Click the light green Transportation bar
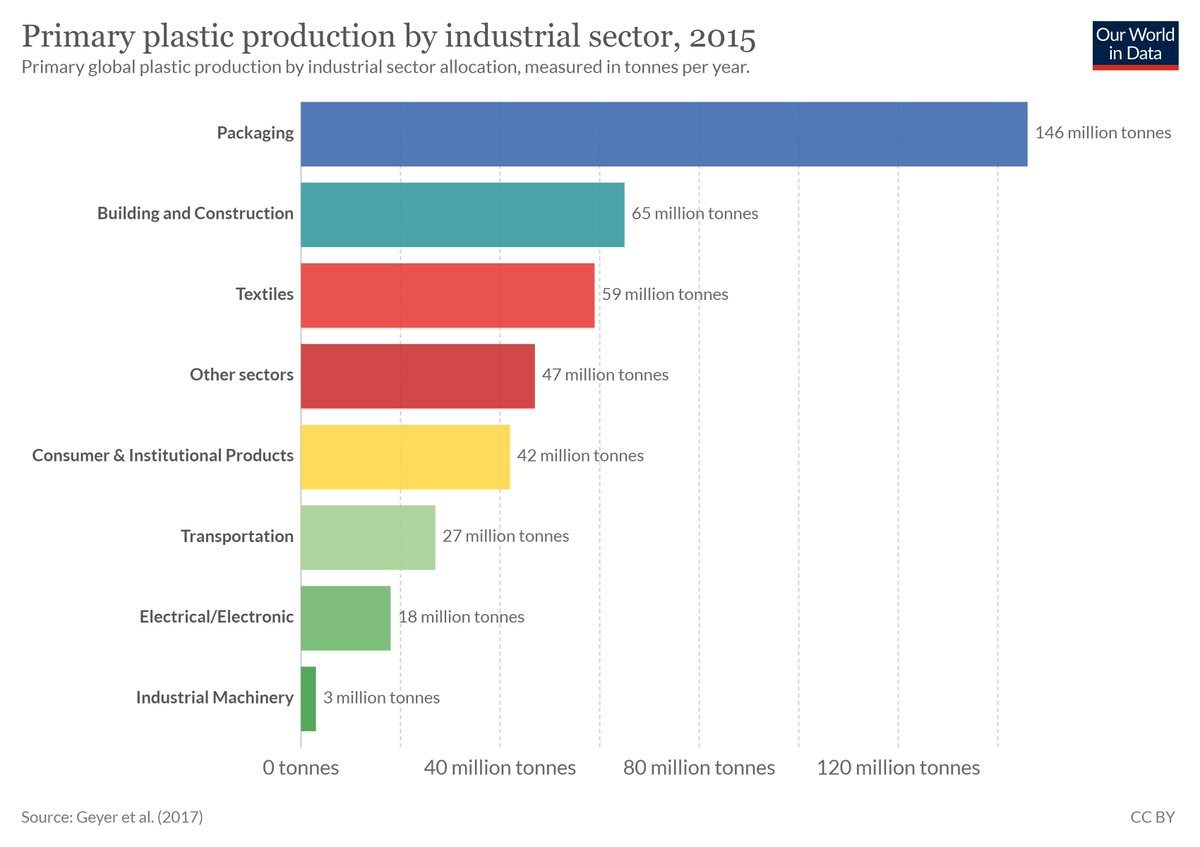 point(368,537)
